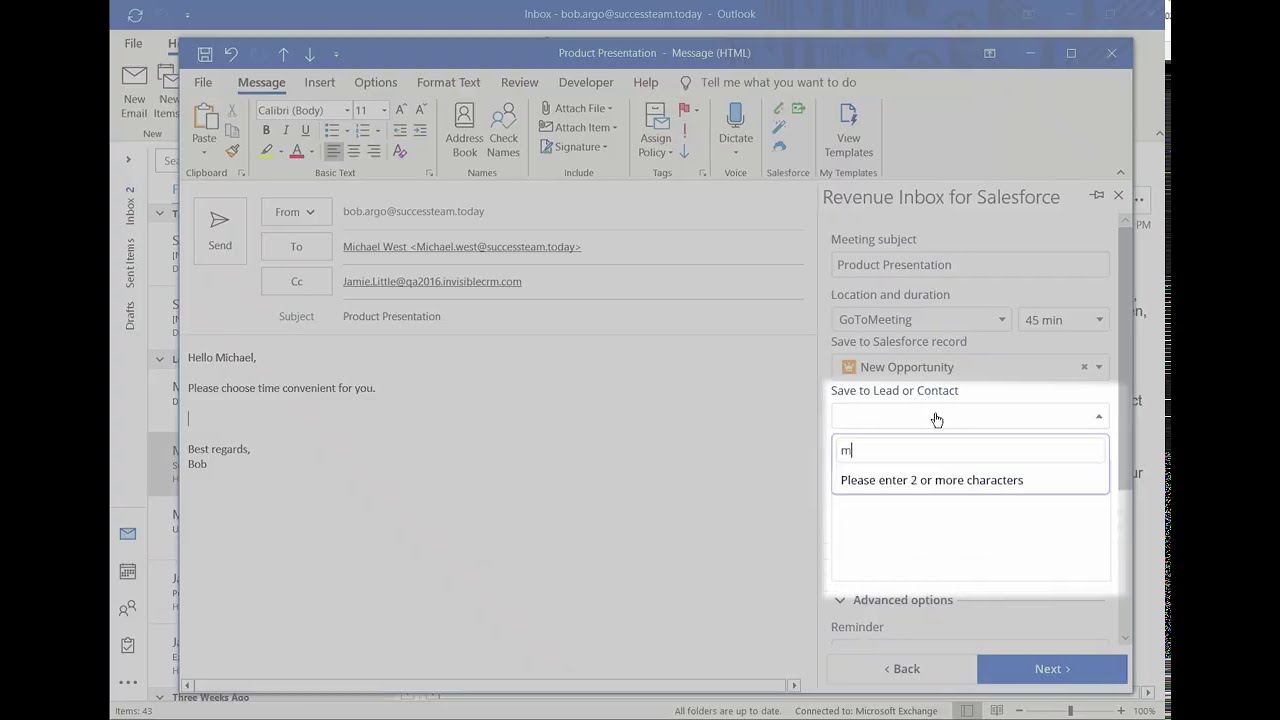The image size is (1280, 720).
Task: Open the font size dropdown
Action: (x=384, y=110)
